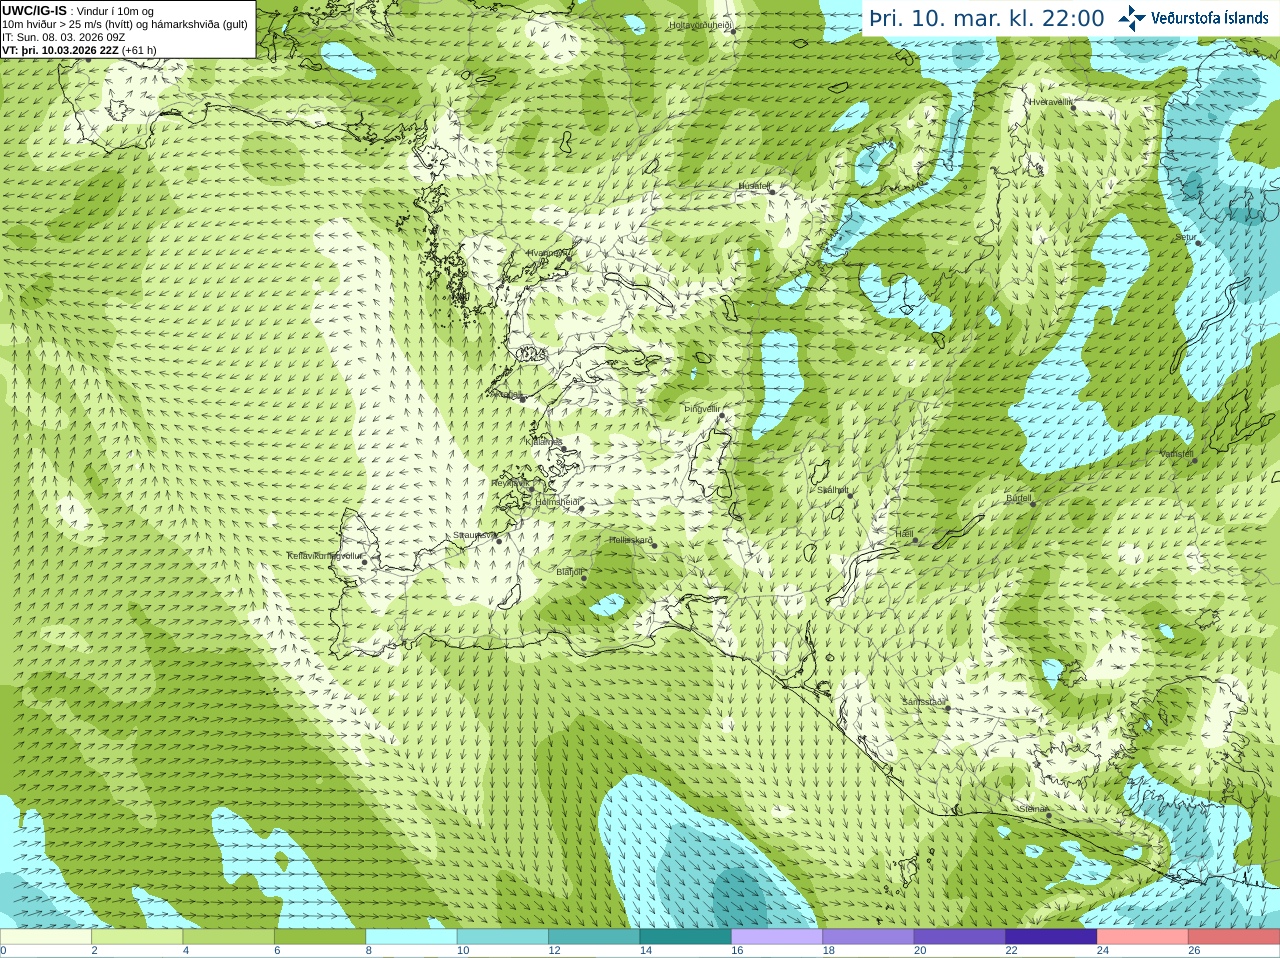Screen dimensions: 1280x958
Task: Click the legend scale number 8
Action: coord(369,951)
